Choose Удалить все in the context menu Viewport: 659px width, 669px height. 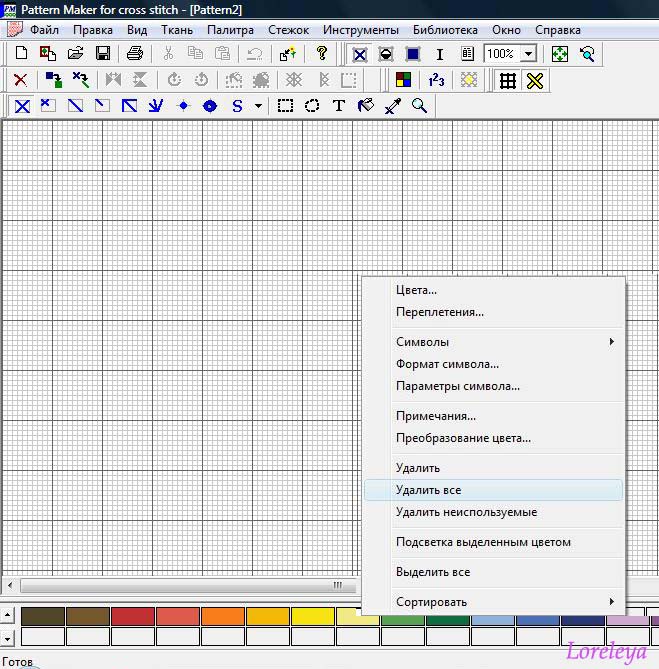coord(494,490)
